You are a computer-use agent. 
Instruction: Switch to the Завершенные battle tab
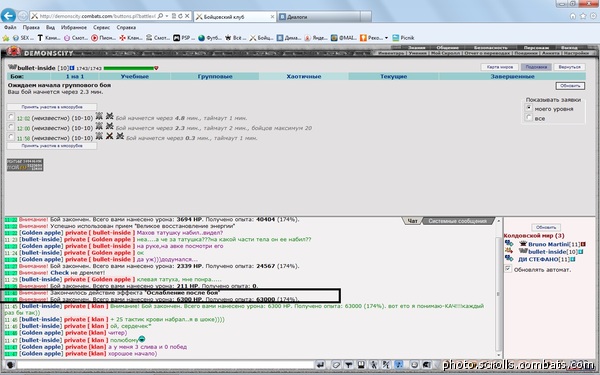[x=512, y=77]
